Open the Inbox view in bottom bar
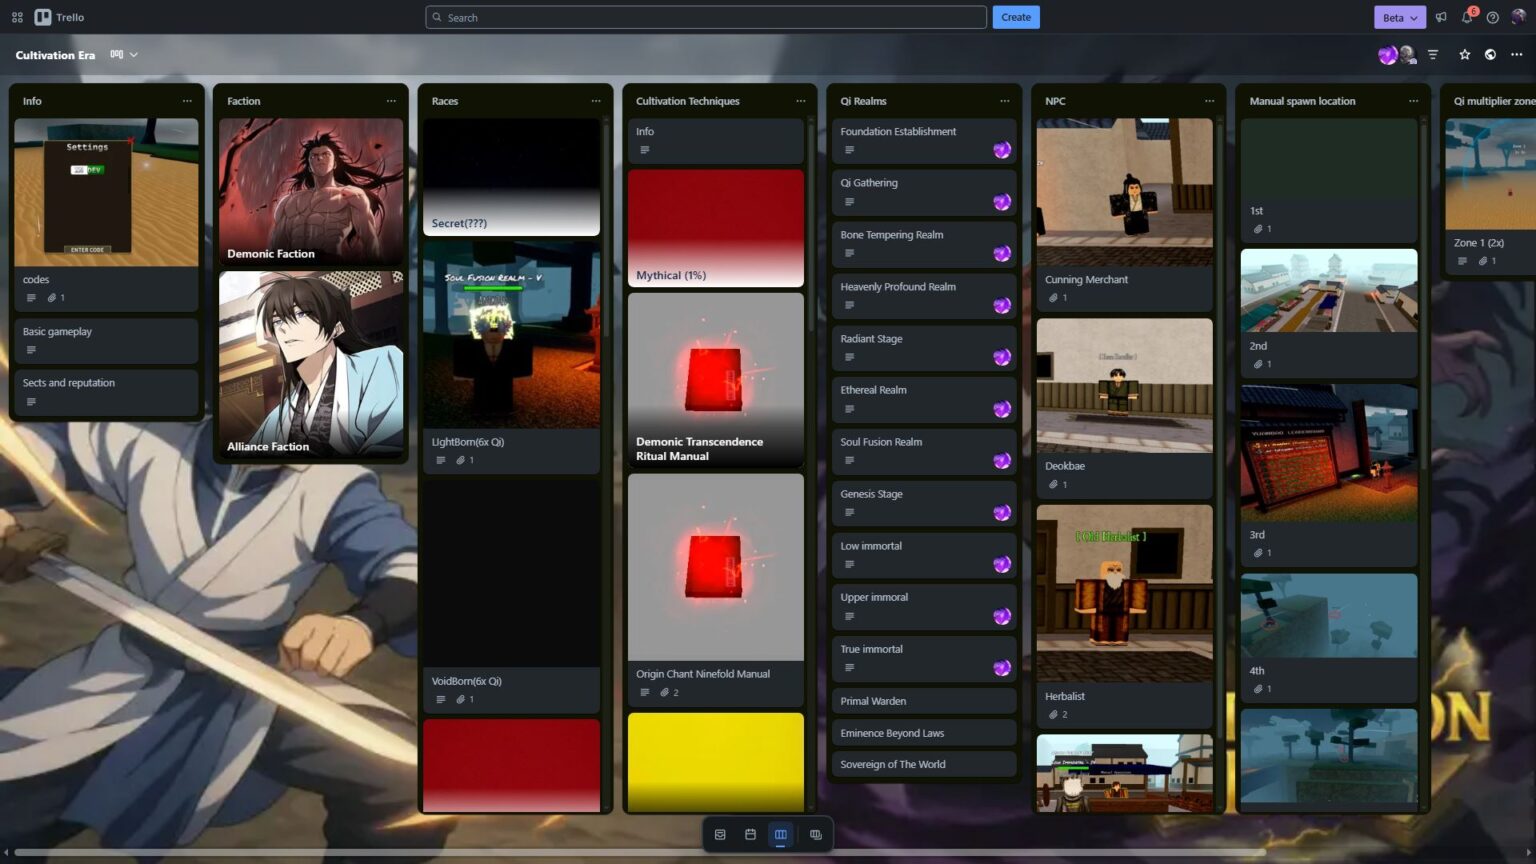The width and height of the screenshot is (1536, 864). click(720, 834)
